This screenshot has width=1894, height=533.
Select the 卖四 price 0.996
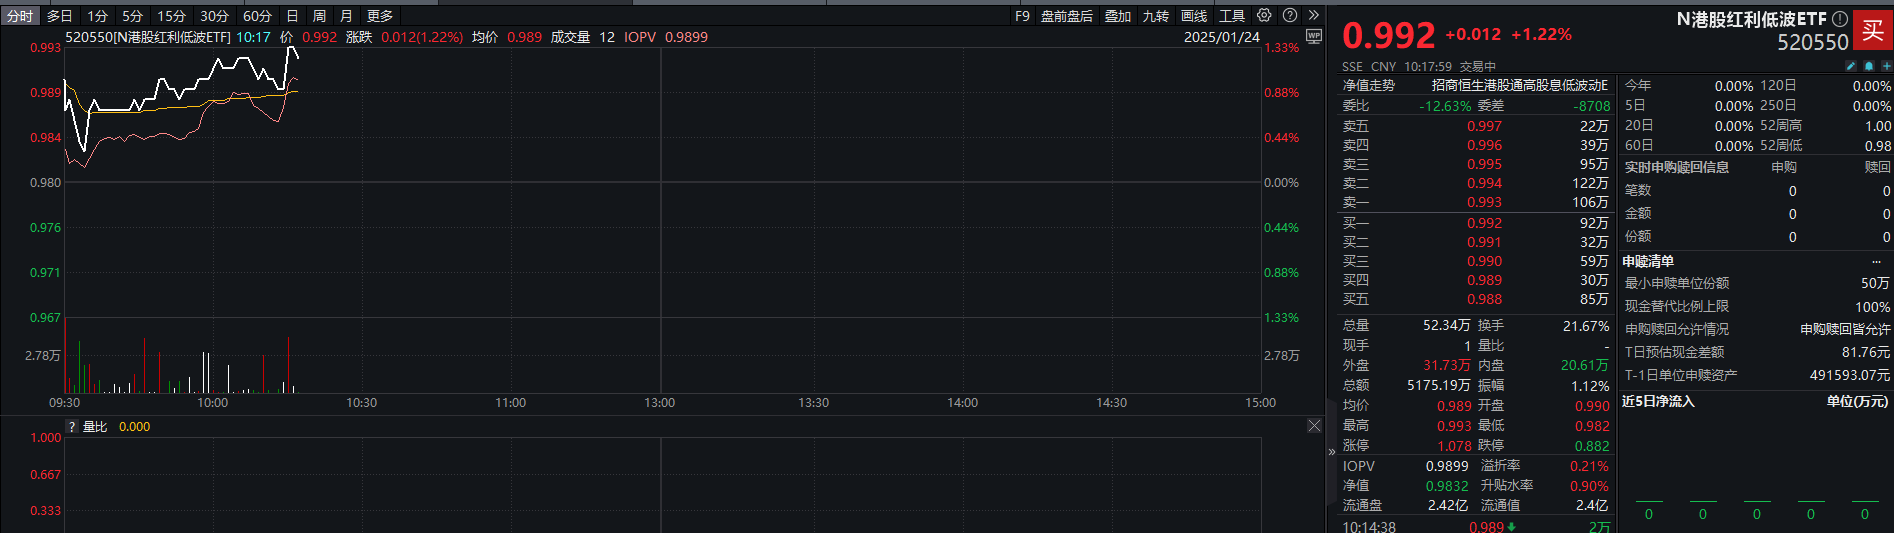[x=1484, y=145]
